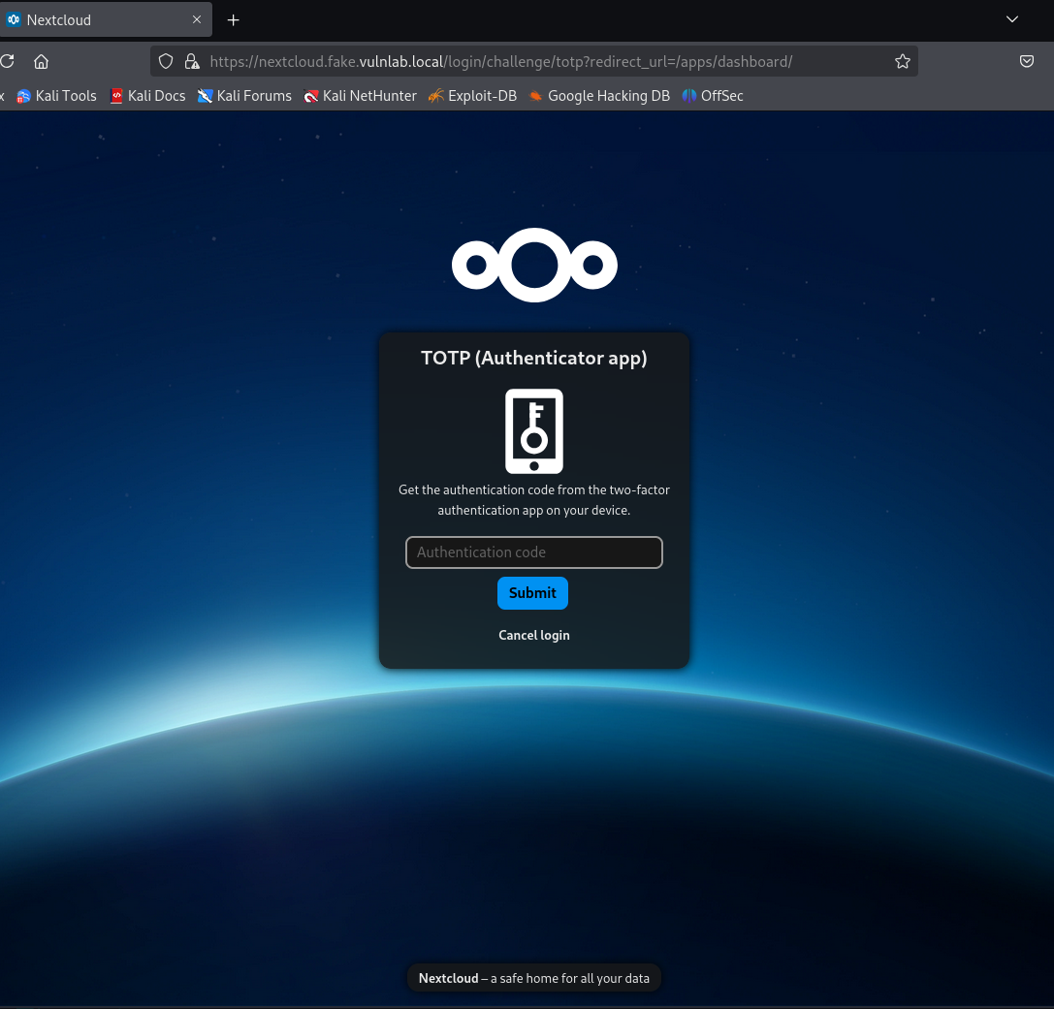Submit the TOTP authentication code

[x=532, y=593]
